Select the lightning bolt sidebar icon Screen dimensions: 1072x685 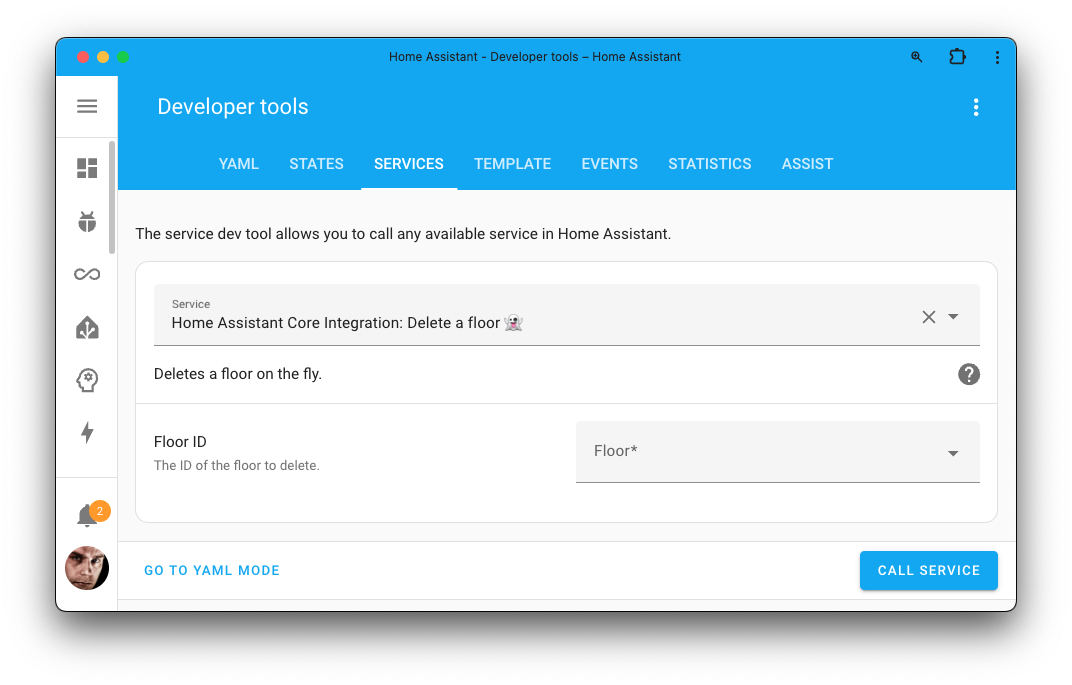87,433
